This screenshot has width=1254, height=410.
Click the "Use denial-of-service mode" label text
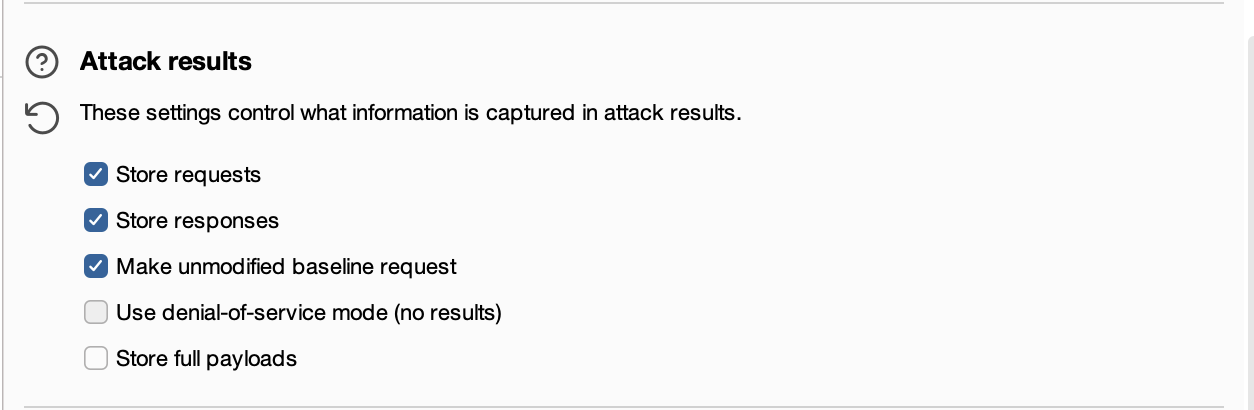coord(252,313)
